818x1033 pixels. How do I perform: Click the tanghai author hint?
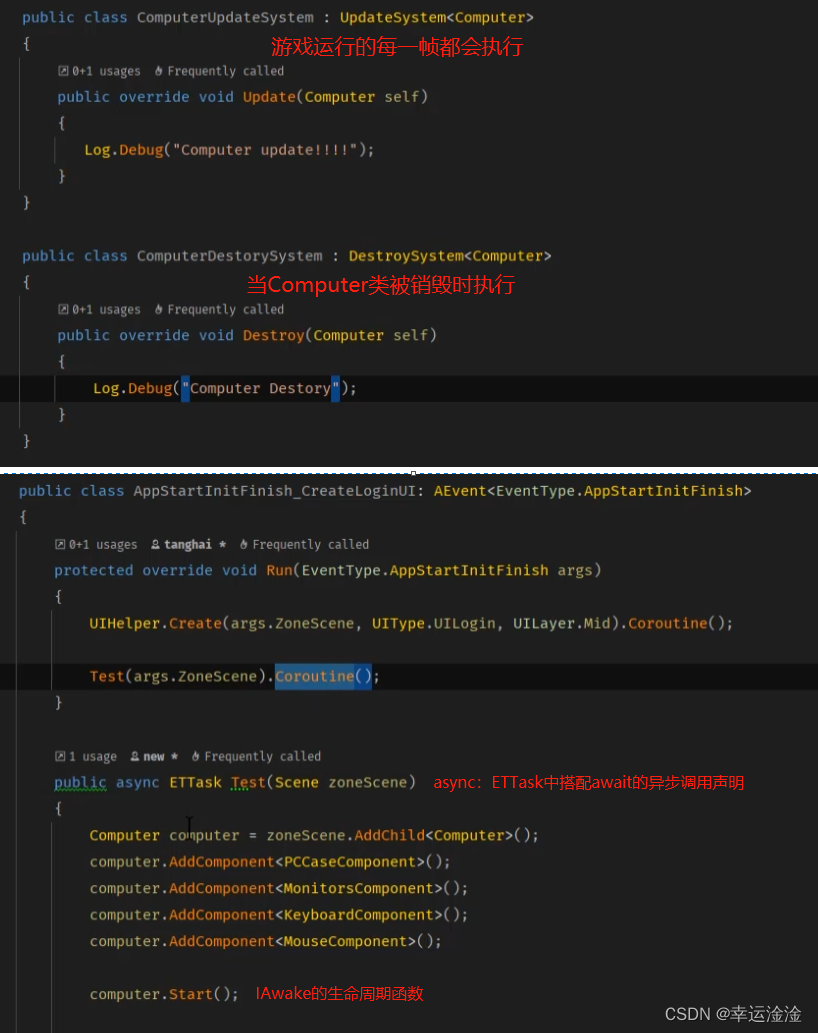coord(188,545)
